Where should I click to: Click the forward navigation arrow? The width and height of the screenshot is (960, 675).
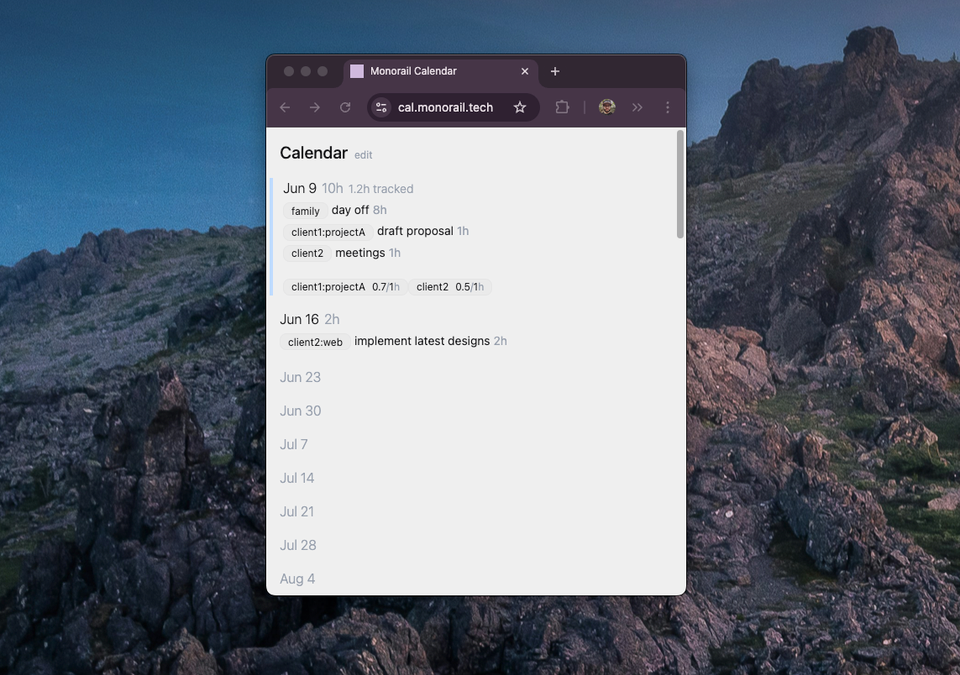pyautogui.click(x=315, y=107)
